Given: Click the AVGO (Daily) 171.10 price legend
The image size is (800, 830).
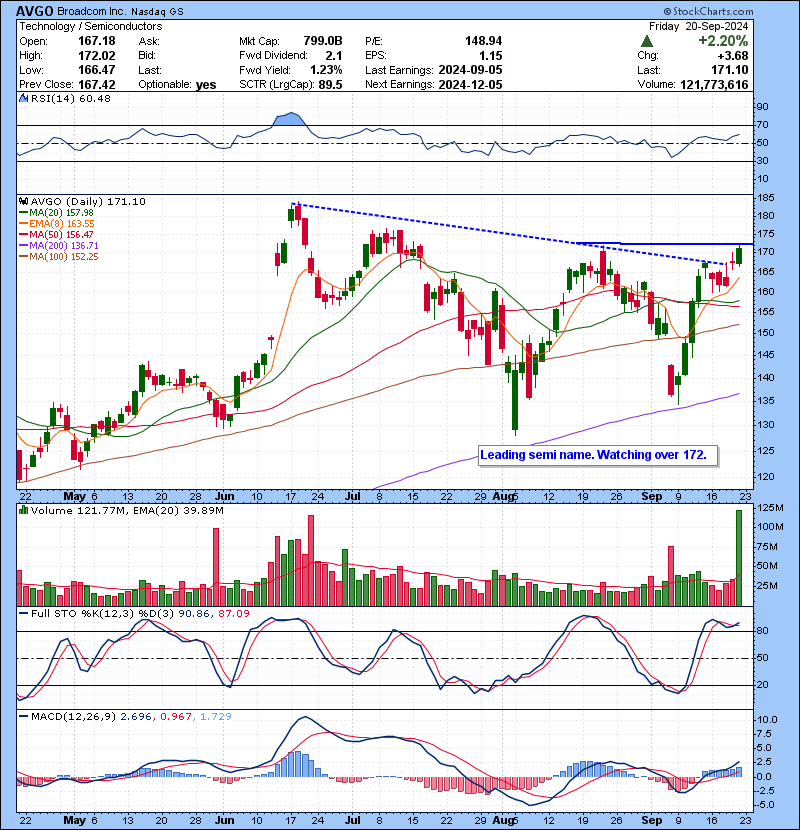Looking at the screenshot, I should pos(88,202).
